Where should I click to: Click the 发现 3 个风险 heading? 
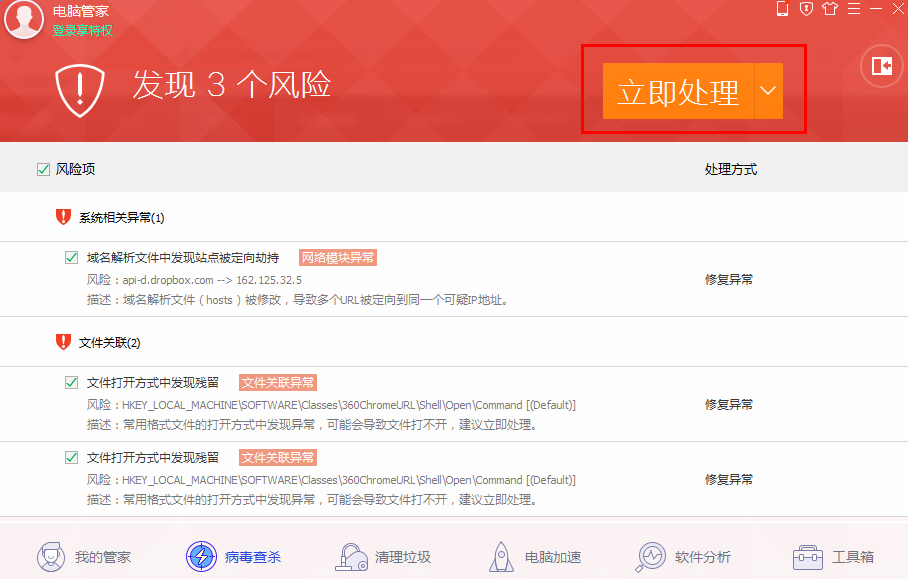coord(232,85)
